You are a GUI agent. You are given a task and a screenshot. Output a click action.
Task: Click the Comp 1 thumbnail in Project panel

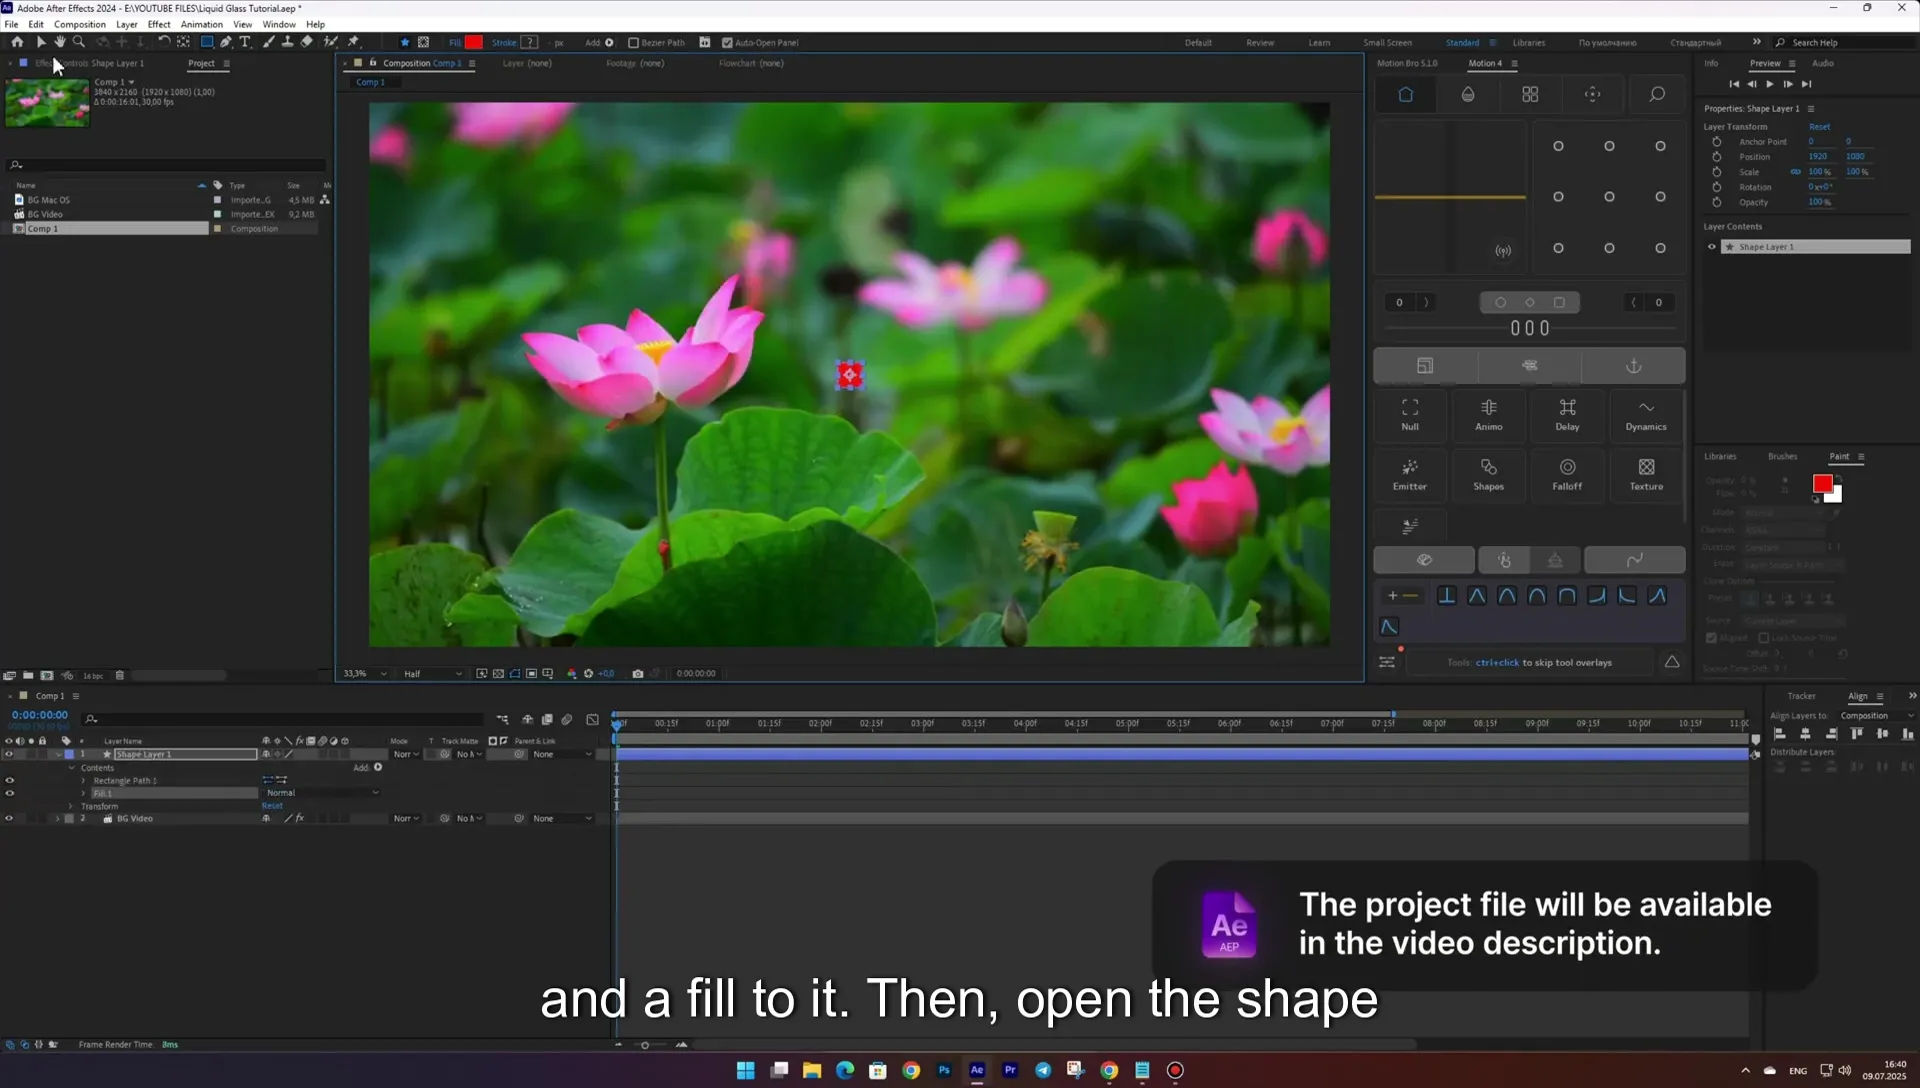pyautogui.click(x=47, y=102)
